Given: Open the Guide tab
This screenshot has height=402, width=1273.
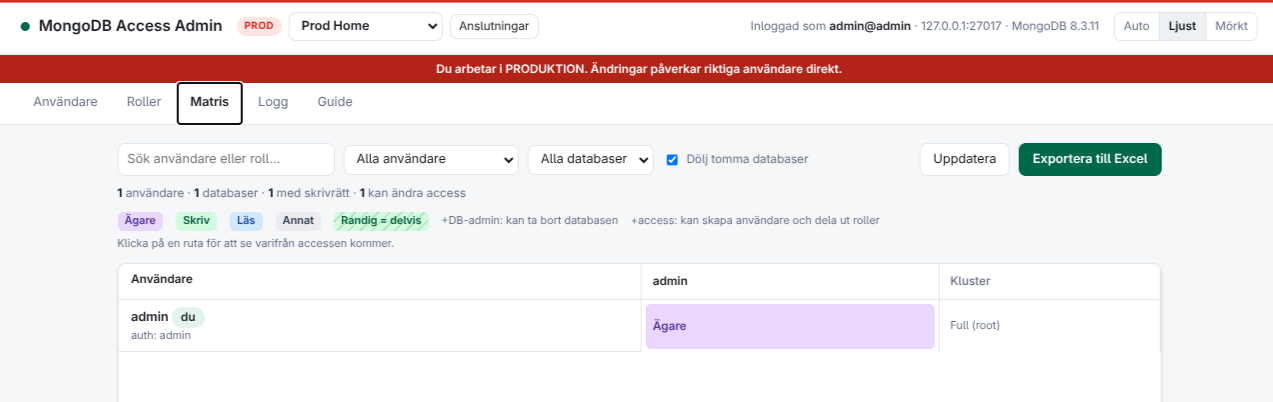Looking at the screenshot, I should click(335, 102).
